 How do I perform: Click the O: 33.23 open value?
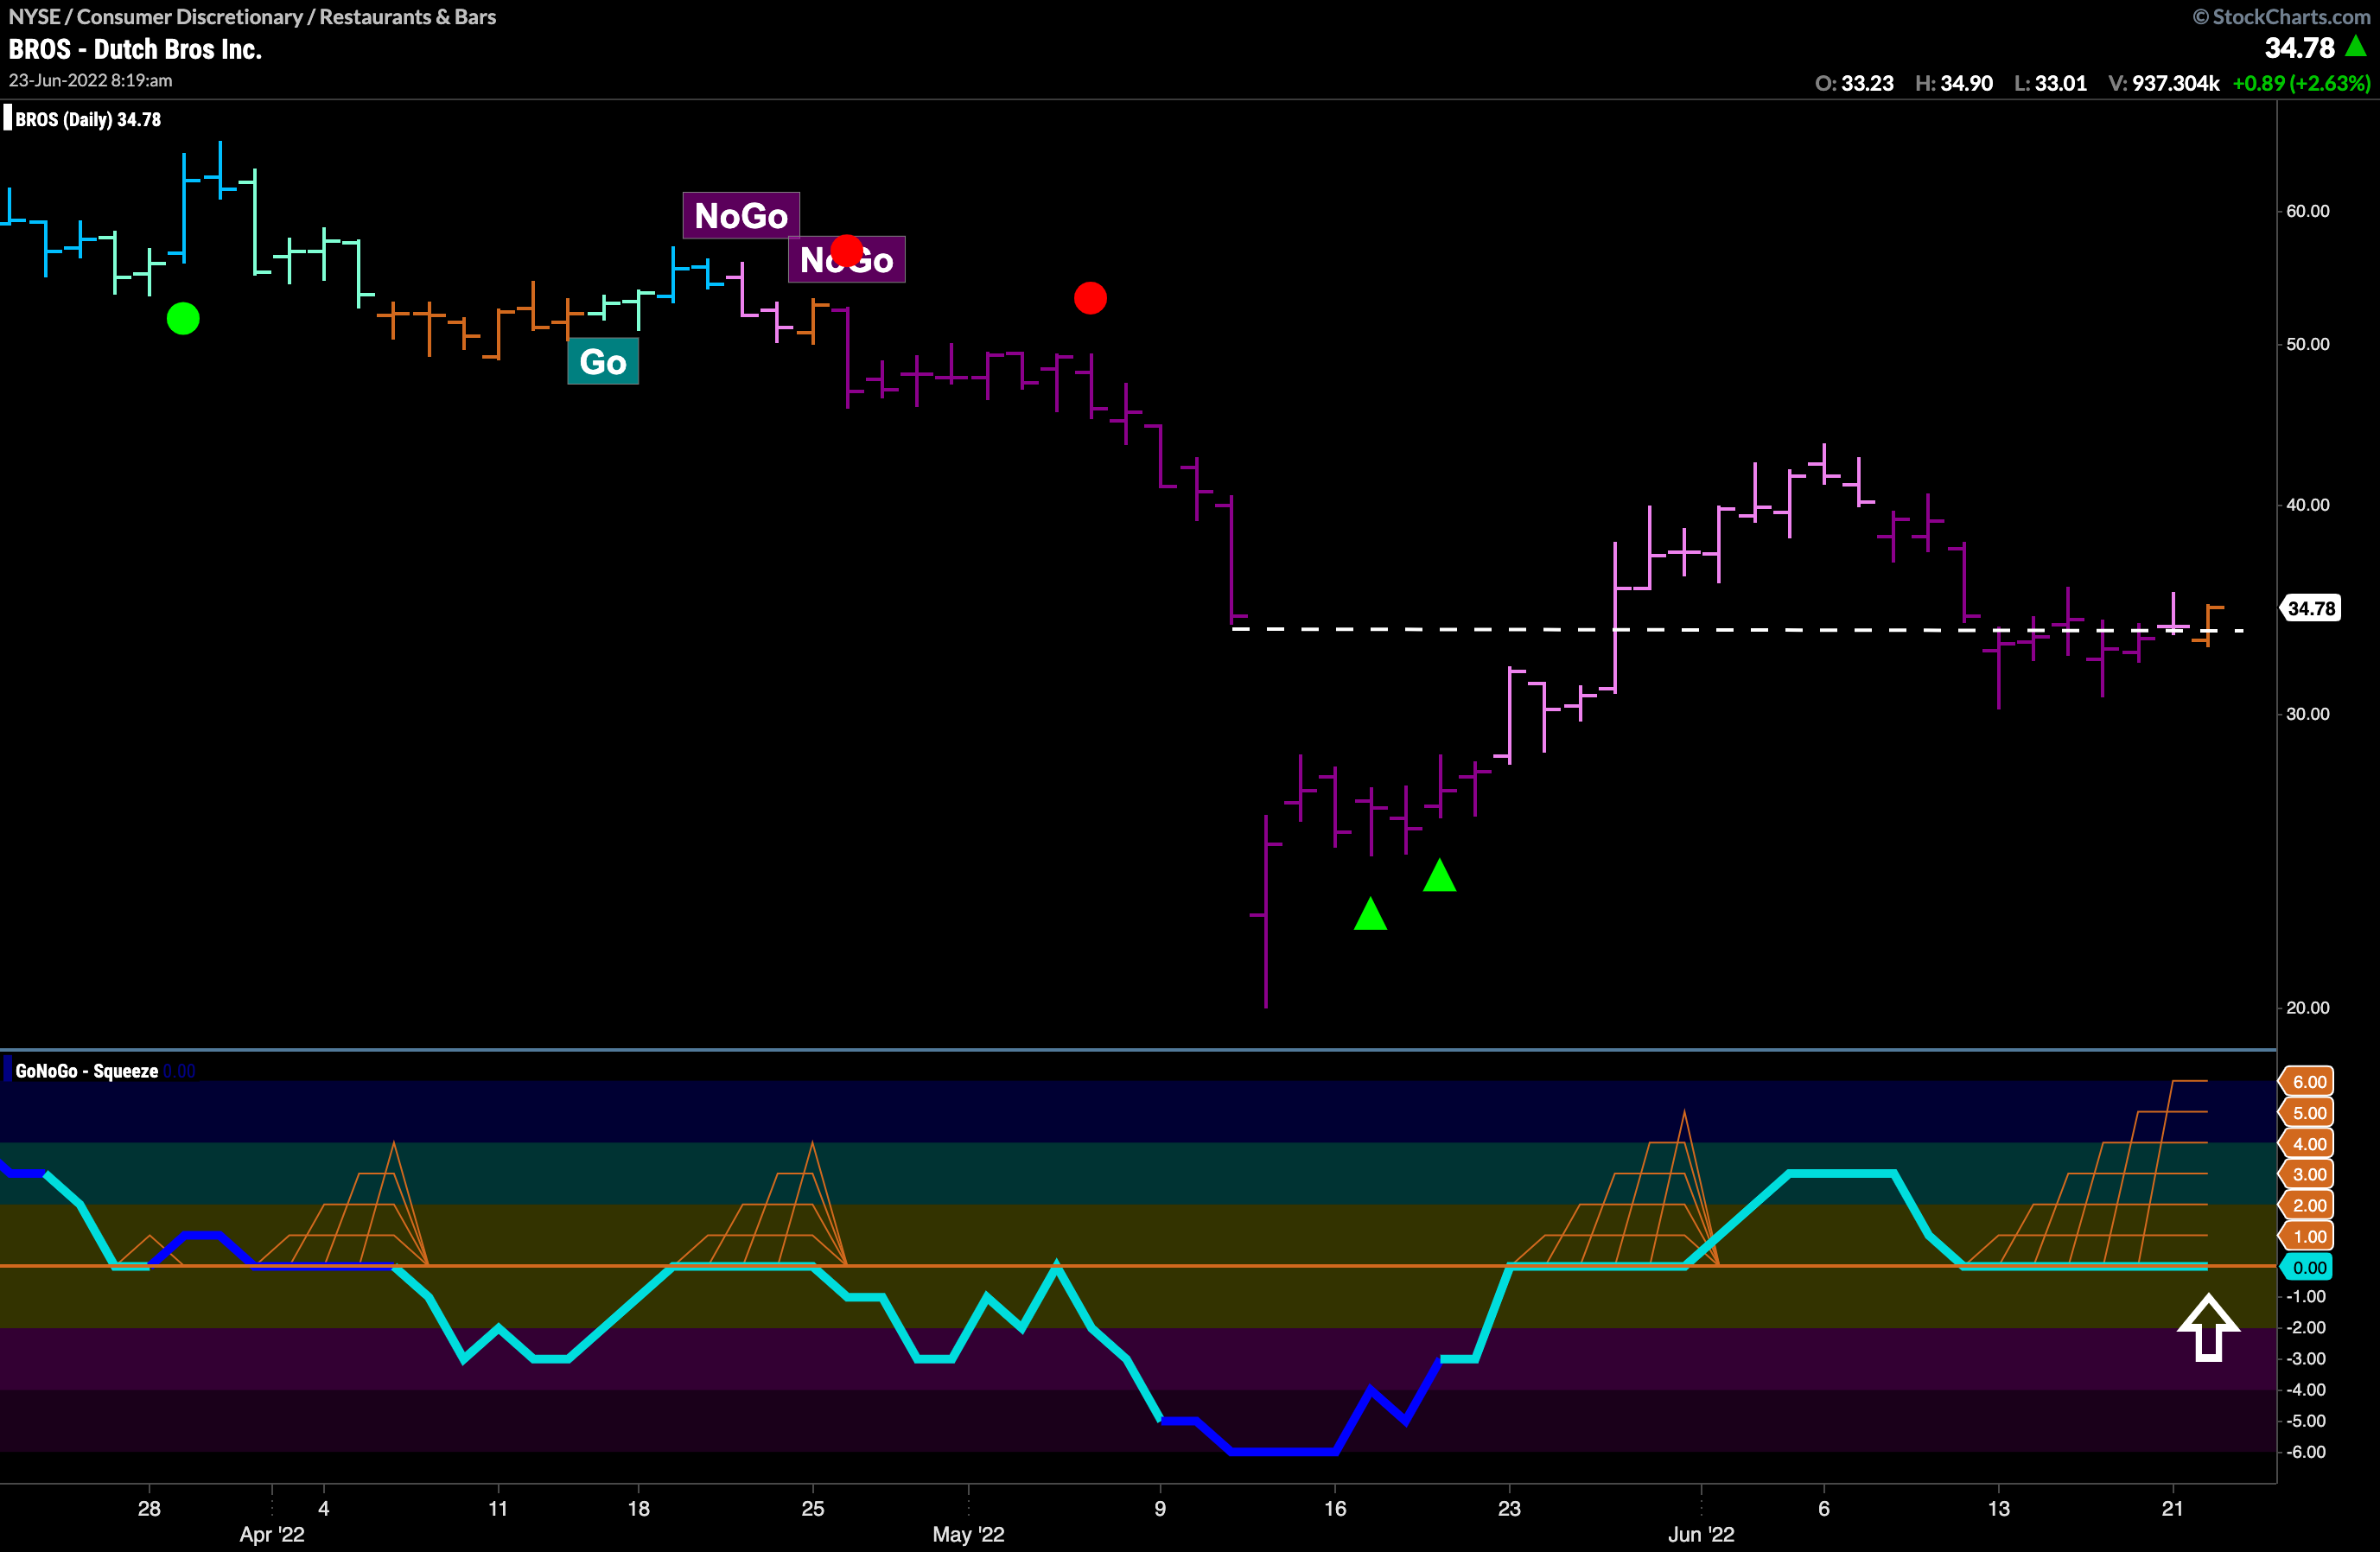click(1854, 83)
